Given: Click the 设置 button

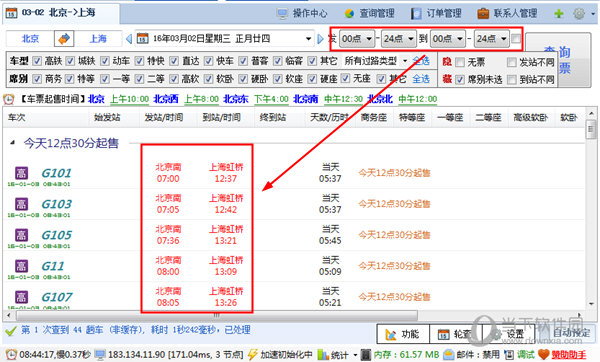Looking at the screenshot, I should [509, 334].
